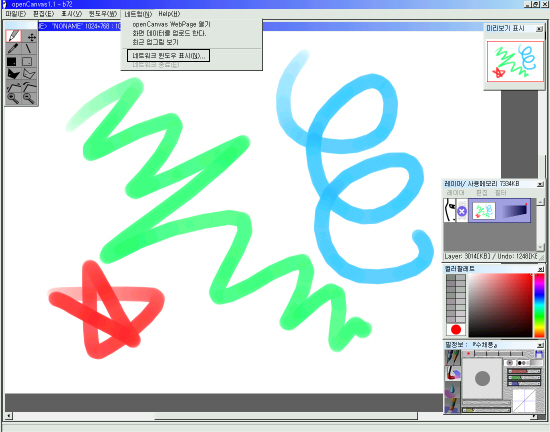The width and height of the screenshot is (550, 432).
Task: Pick the water drop brush preset
Action: (x=452, y=390)
